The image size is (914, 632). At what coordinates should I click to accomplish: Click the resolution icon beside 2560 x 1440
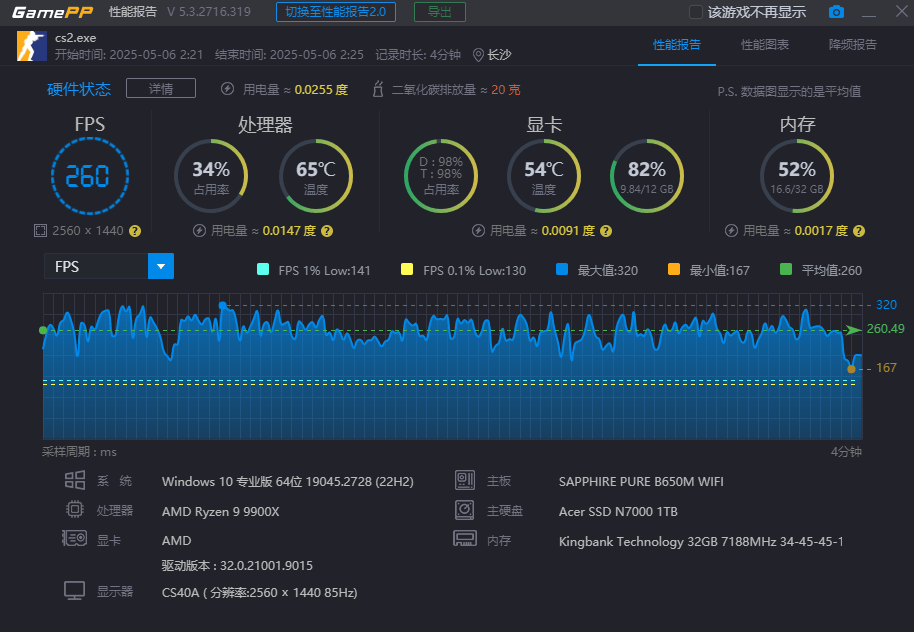40,231
